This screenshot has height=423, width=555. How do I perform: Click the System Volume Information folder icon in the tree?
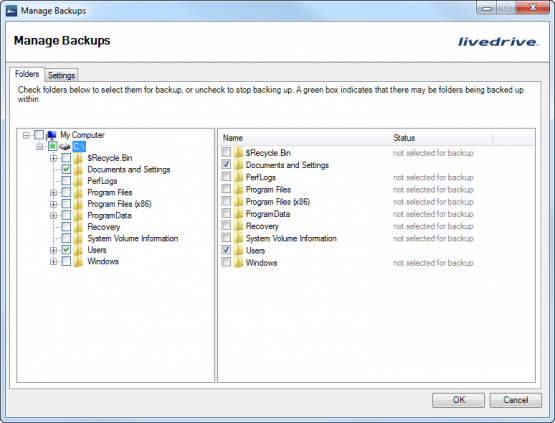click(x=78, y=238)
